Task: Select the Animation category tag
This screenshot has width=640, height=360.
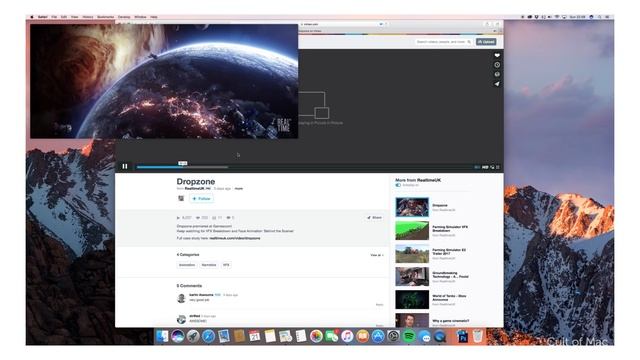Action: [x=187, y=265]
